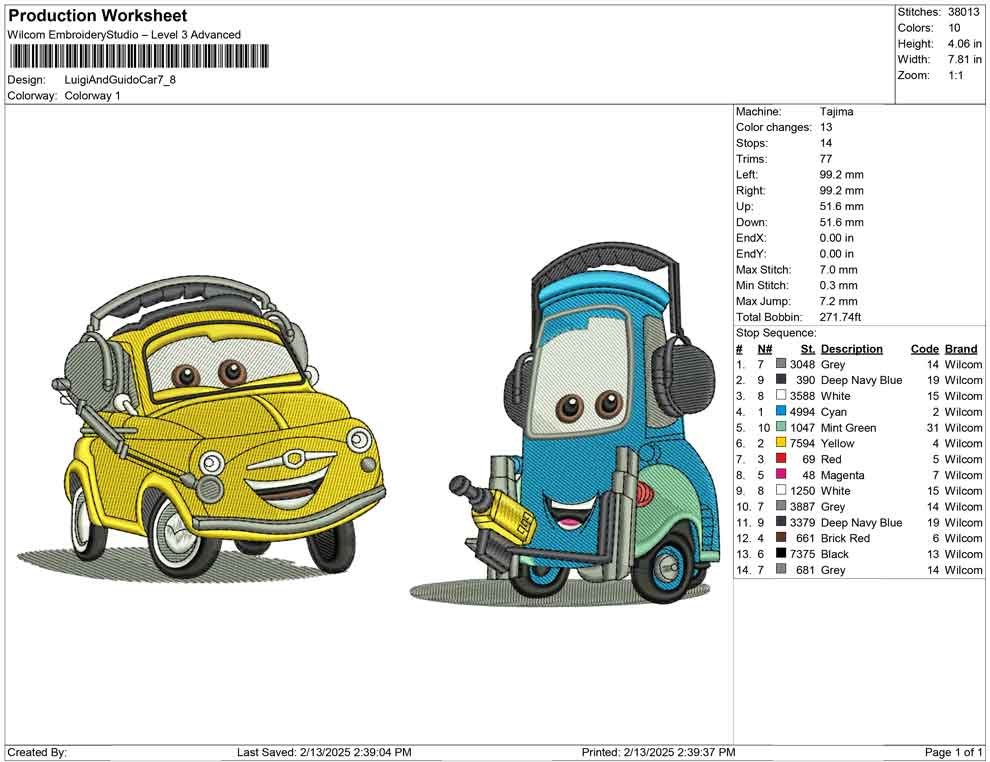This screenshot has height=762, width=990.
Task: Click the barcode under the worksheet title
Action: coord(138,56)
